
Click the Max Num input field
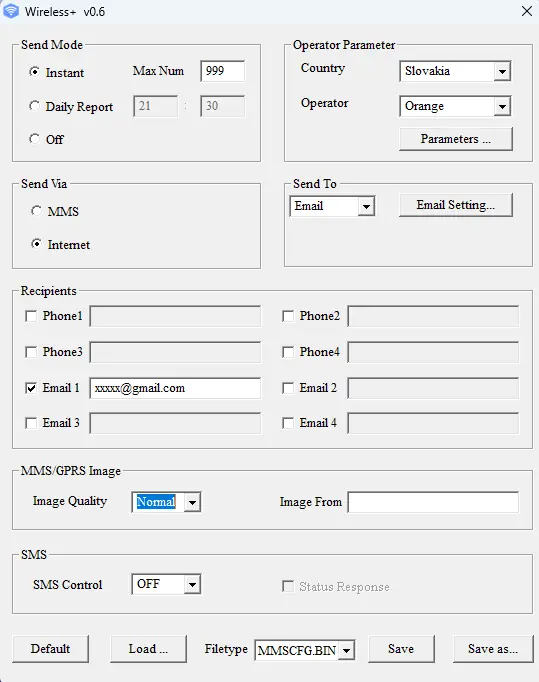tap(222, 71)
